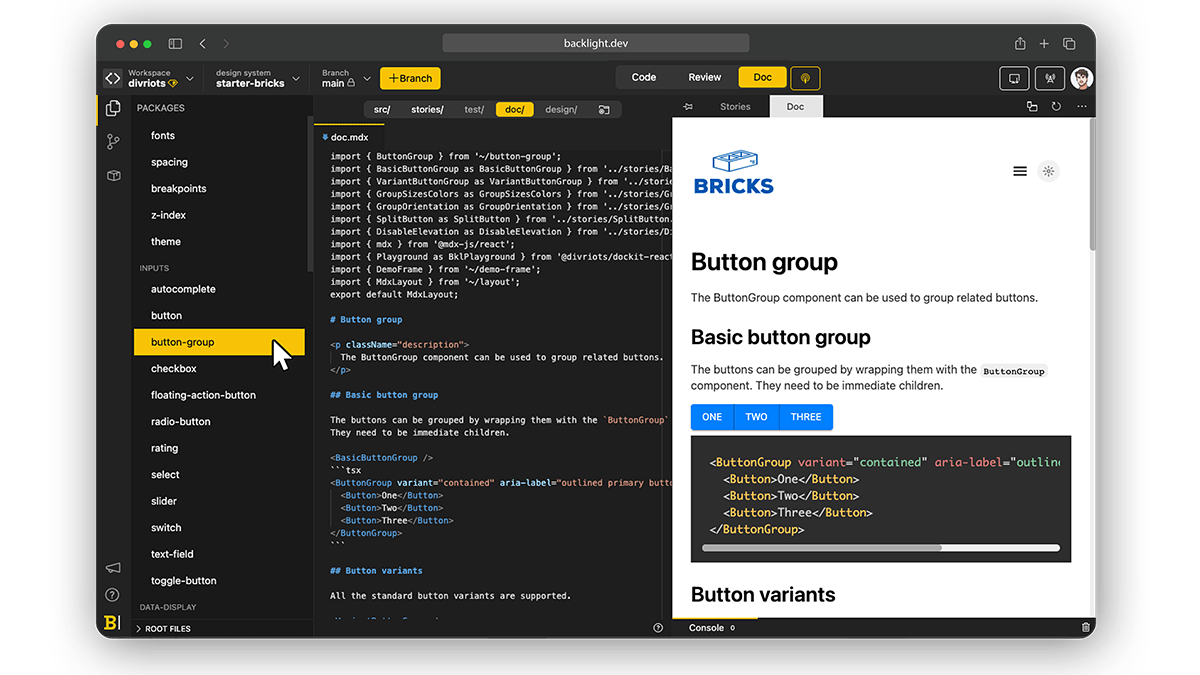The image size is (1200, 675).
Task: Open the hamburger menu in Bricks doc
Action: click(1020, 171)
